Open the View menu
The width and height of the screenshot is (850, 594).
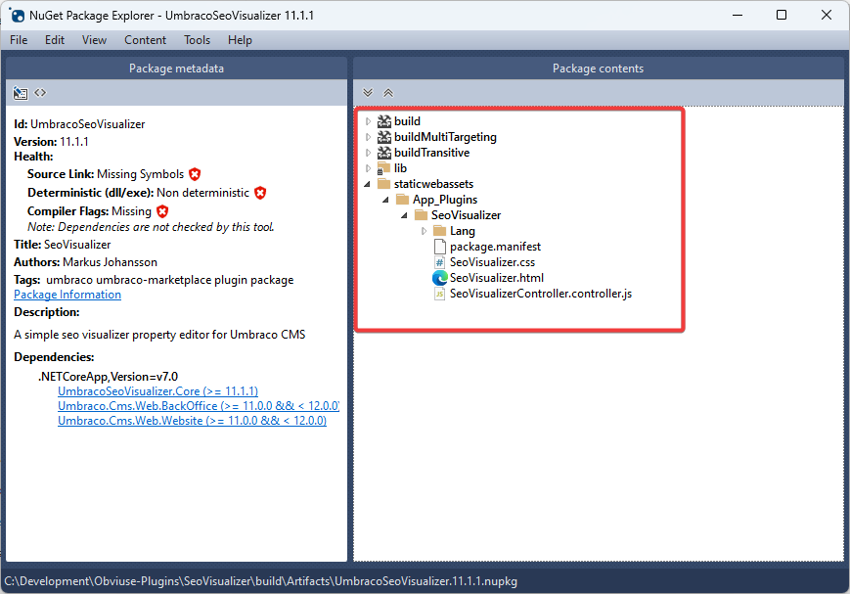[x=94, y=40]
